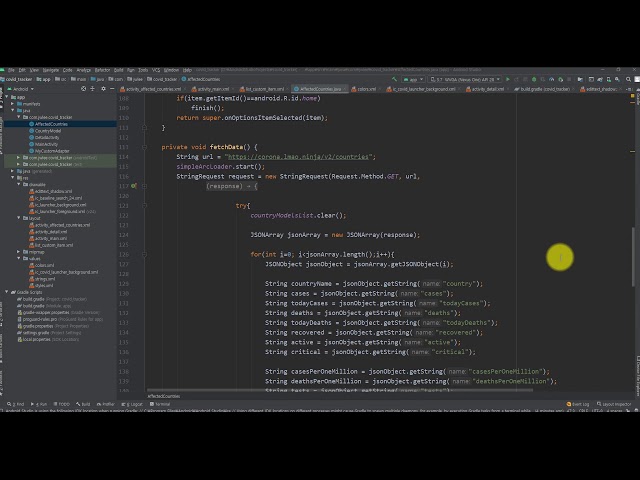
Task: Select CountryModel class in project tree
Action: point(48,131)
